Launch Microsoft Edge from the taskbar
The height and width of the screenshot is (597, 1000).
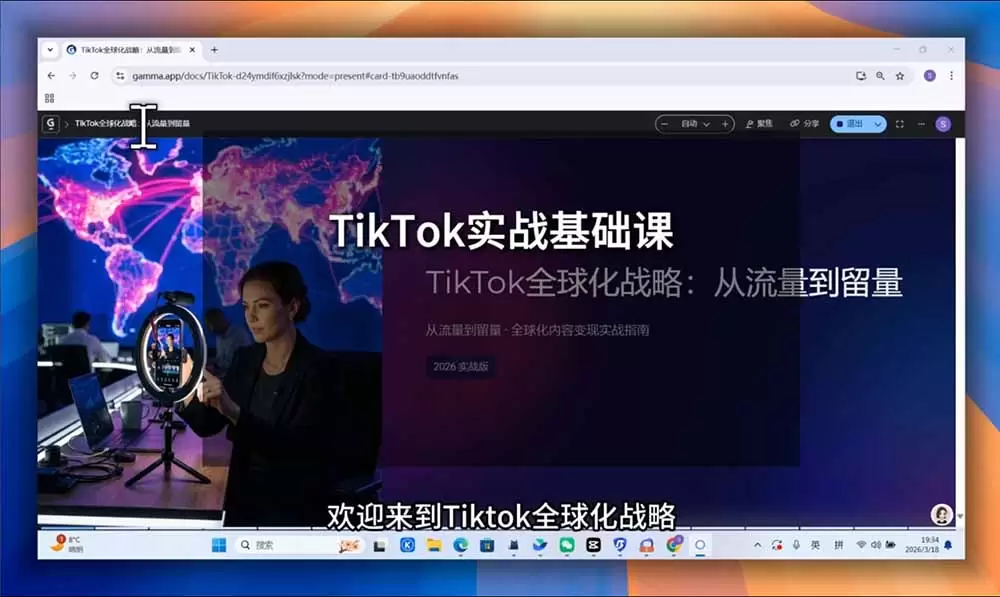[x=460, y=545]
